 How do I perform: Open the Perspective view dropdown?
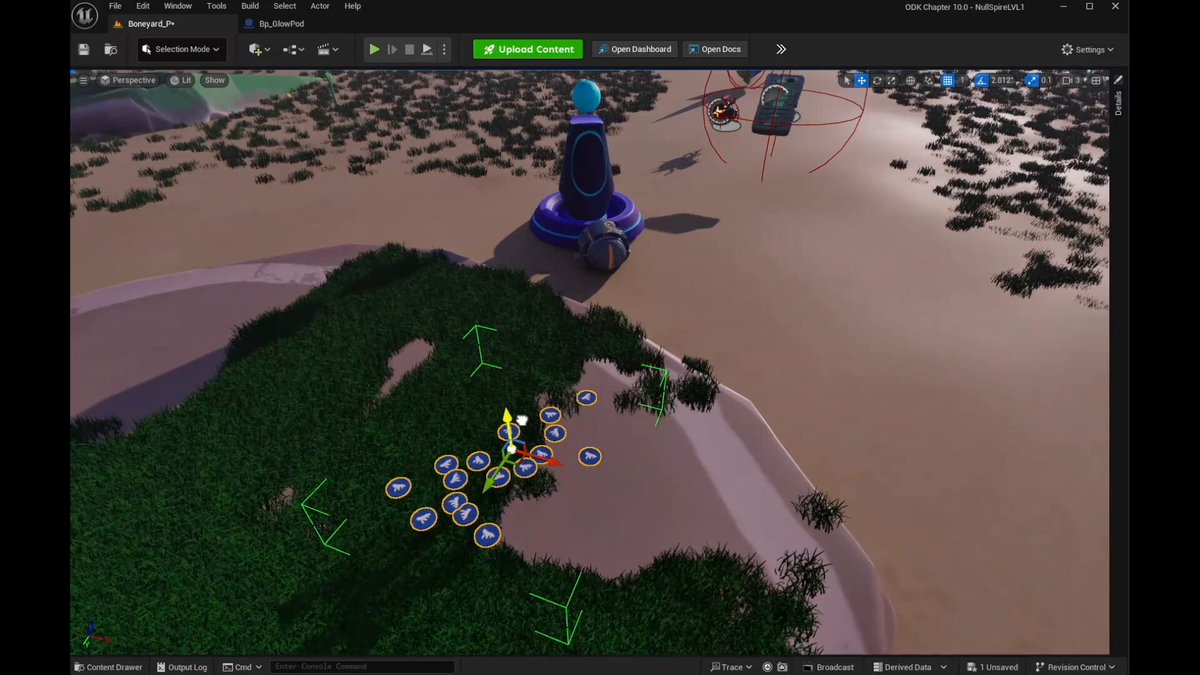[127, 80]
